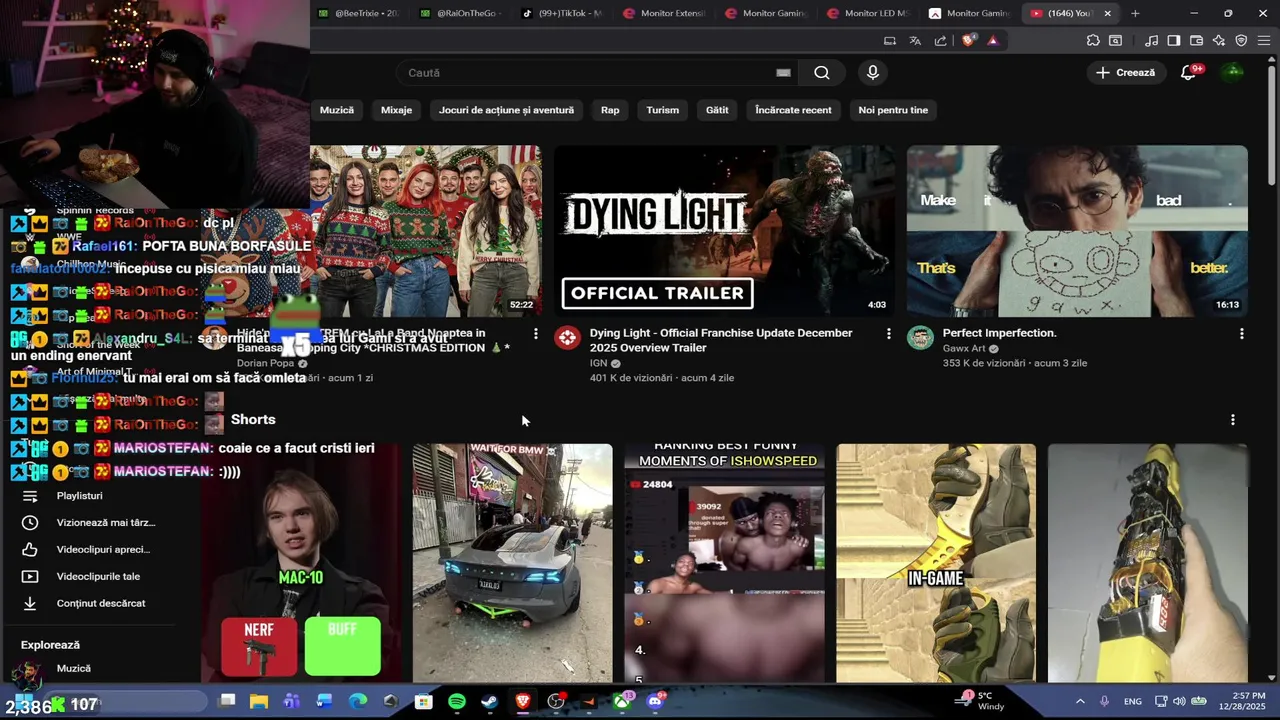Select Jocuri de acțiune și aventură chip
1280x720 pixels.
coord(506,110)
